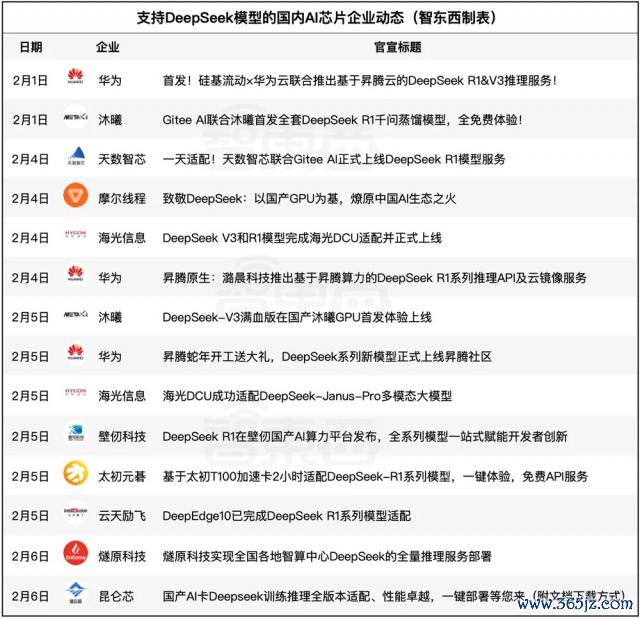The width and height of the screenshot is (640, 619).
Task: Click date 2月6日 in the 昆仑芯 row
Action: pyautogui.click(x=30, y=596)
